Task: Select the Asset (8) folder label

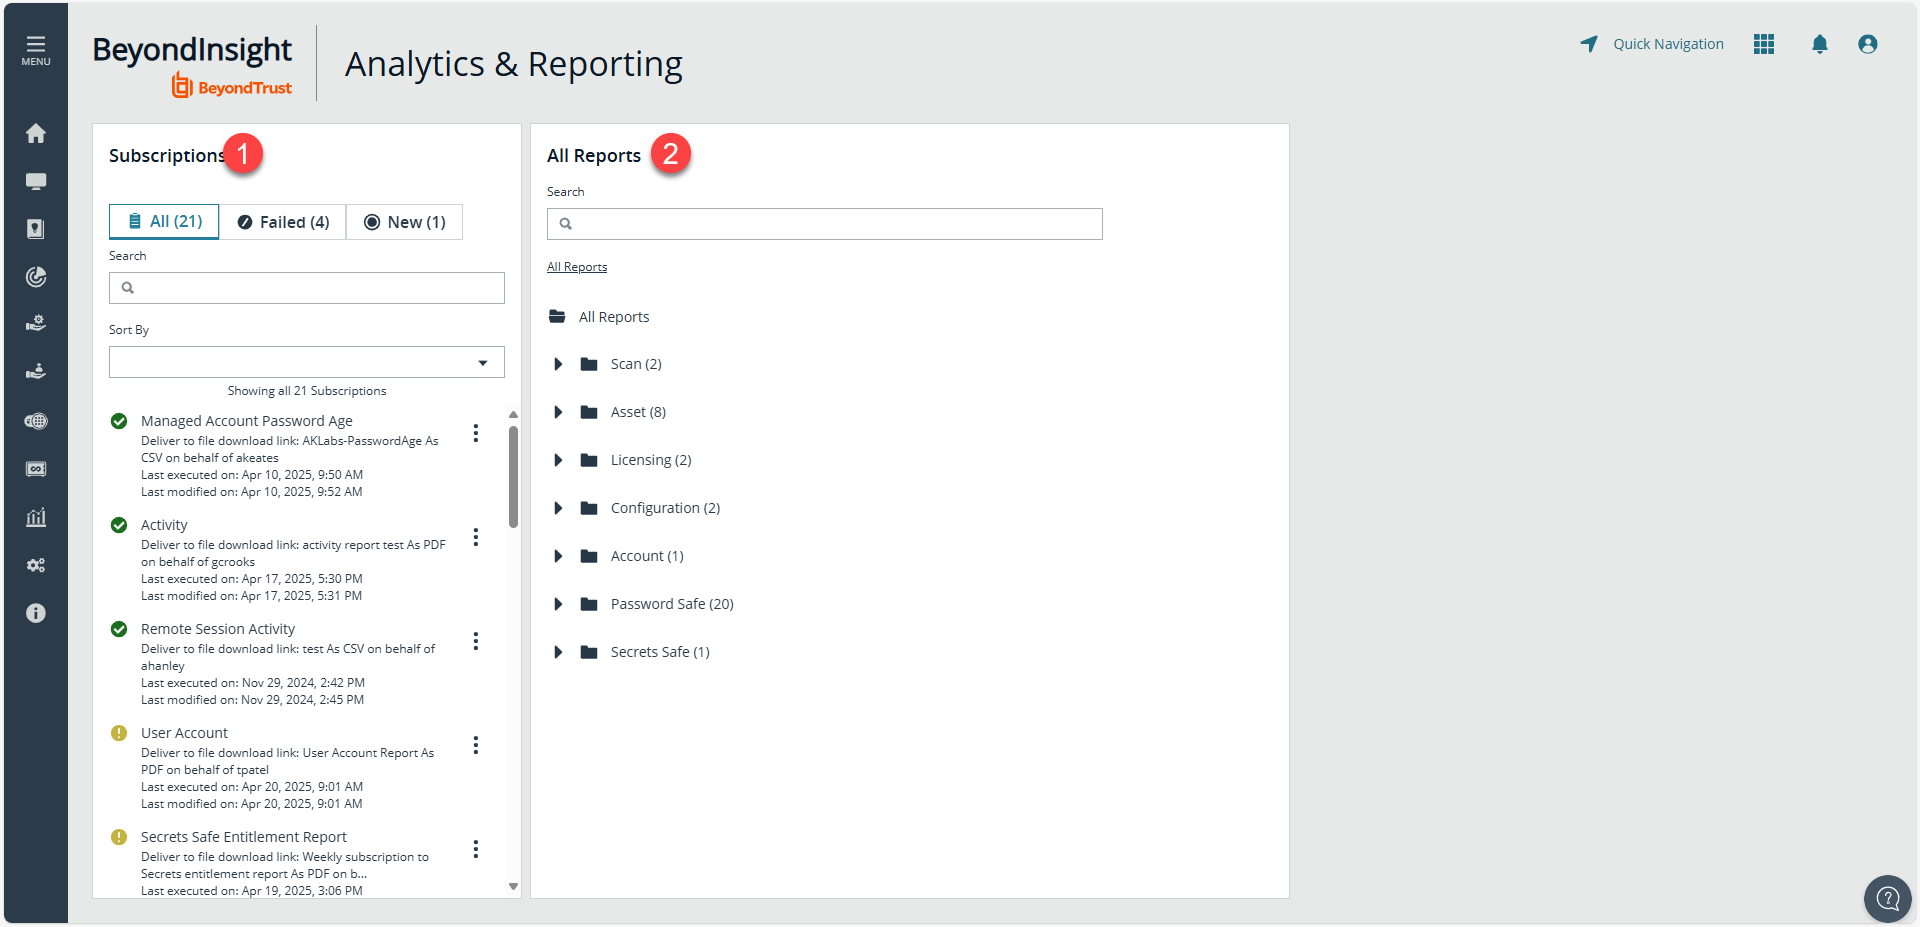Action: (638, 412)
